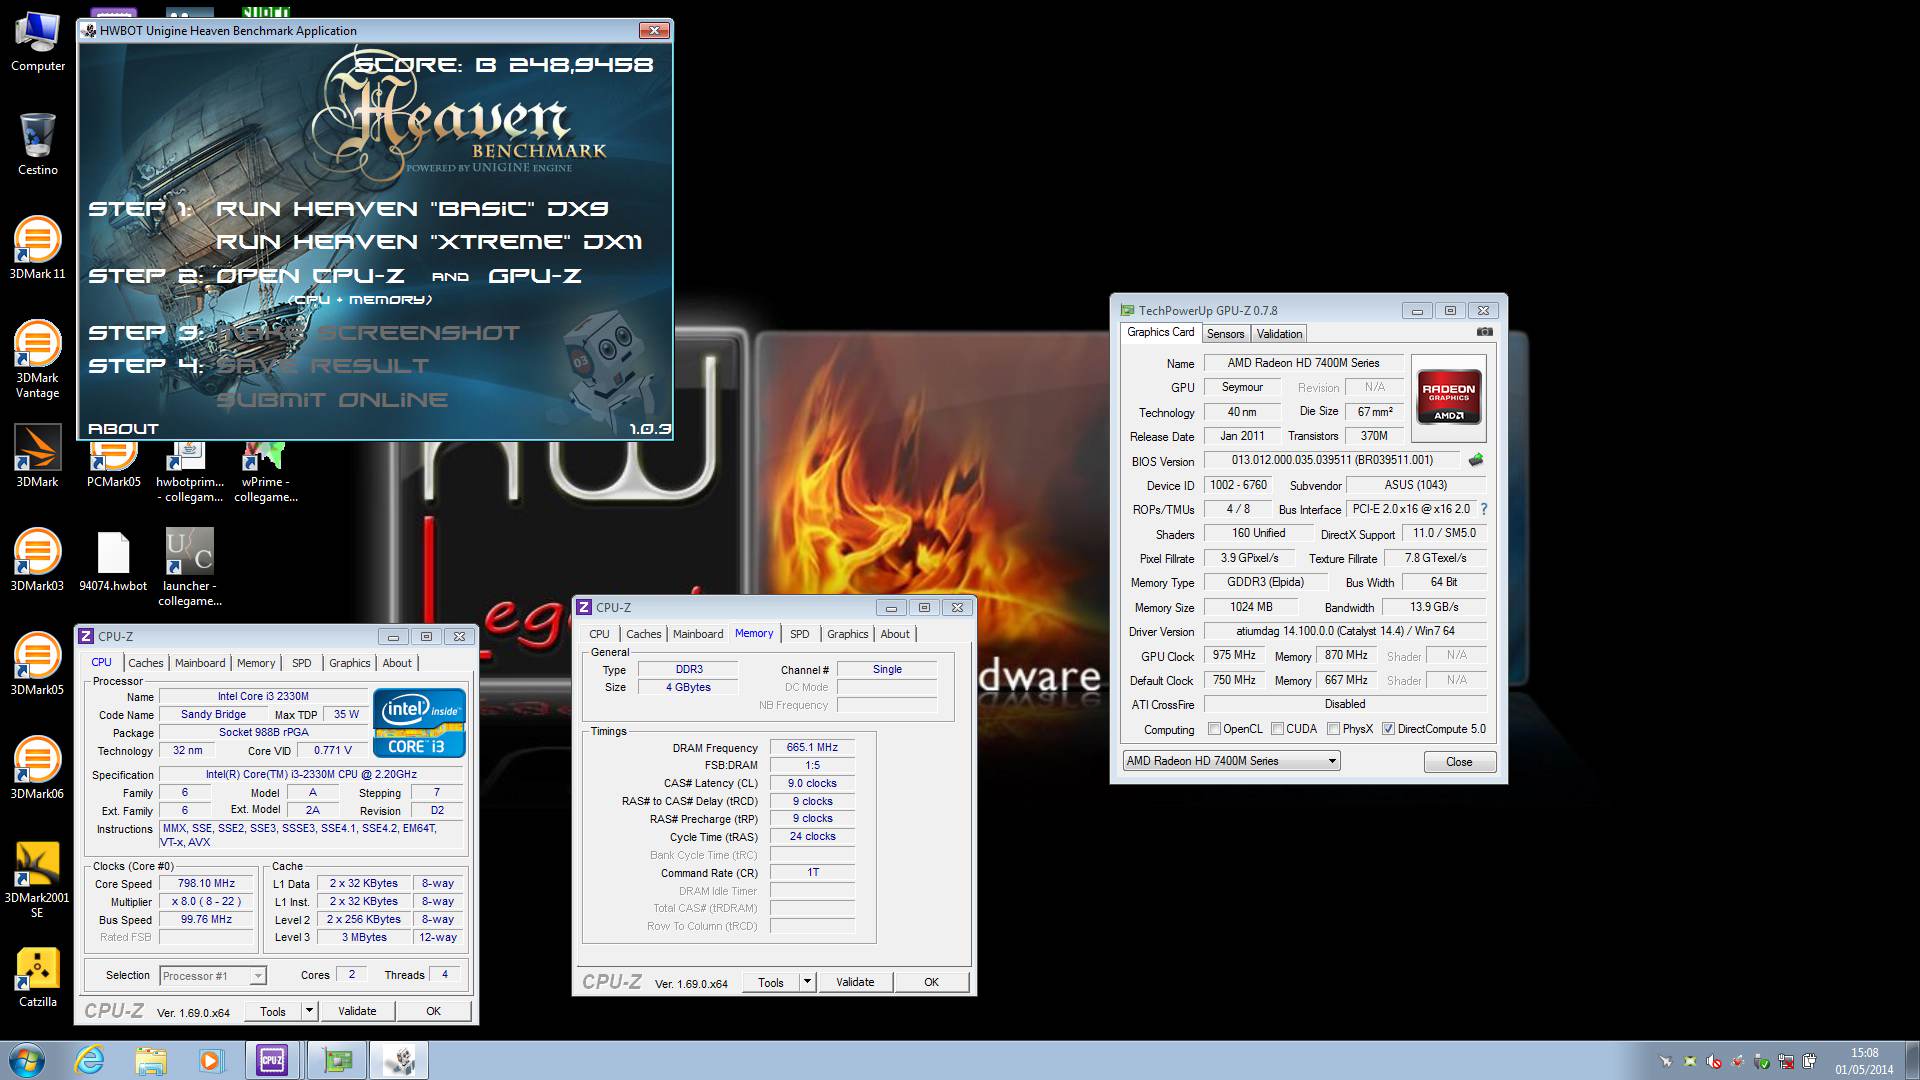Launch the 3DMark Vantage desktop shortcut

(37, 359)
